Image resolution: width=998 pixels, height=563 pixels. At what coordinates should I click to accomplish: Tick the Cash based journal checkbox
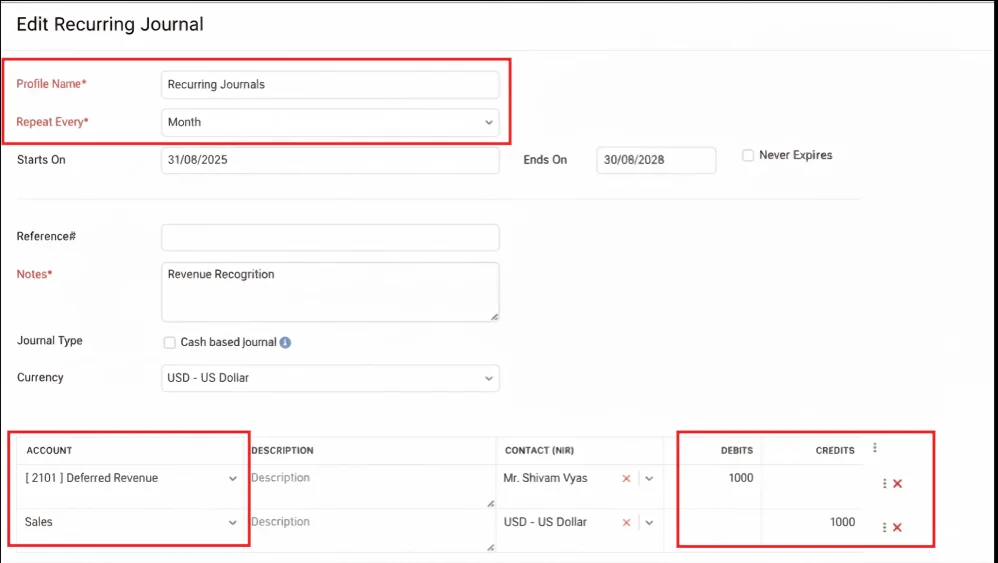pos(170,342)
